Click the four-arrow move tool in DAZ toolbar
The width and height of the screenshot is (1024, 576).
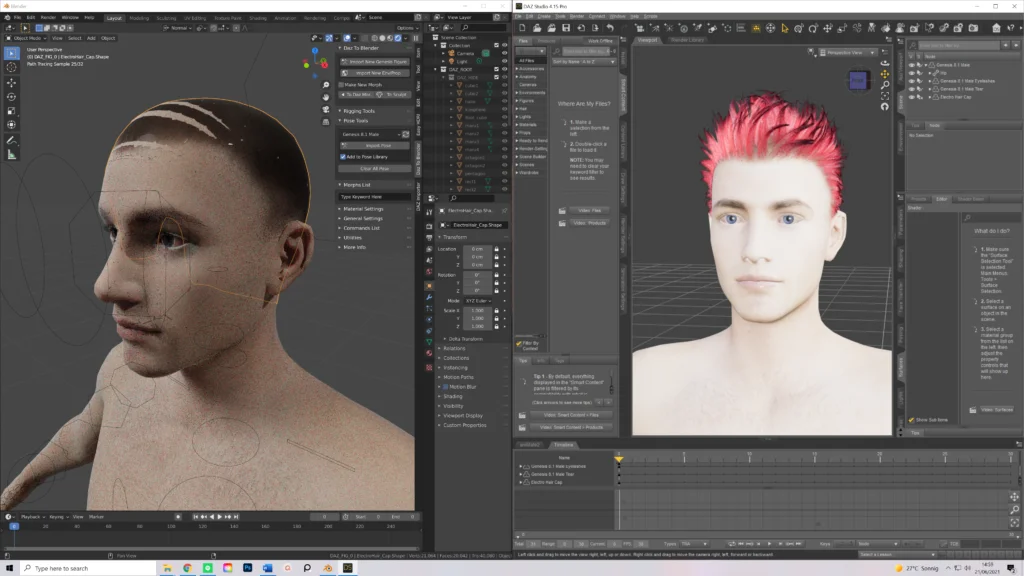[827, 28]
